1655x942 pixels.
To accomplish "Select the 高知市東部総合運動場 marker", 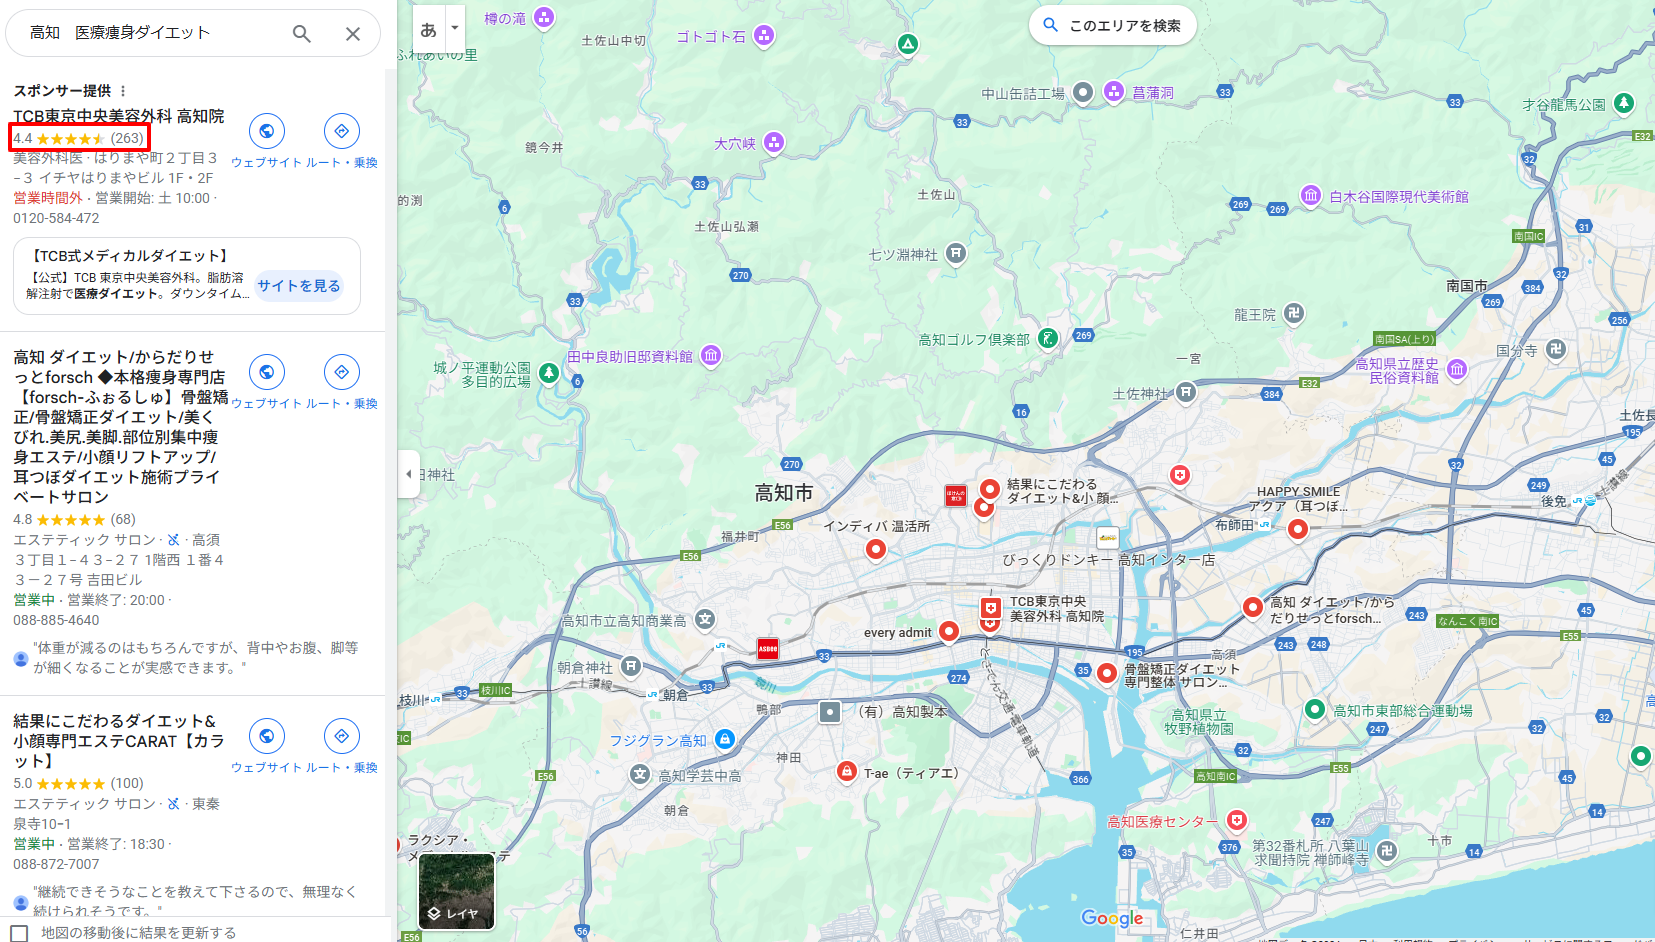I will click(1316, 710).
